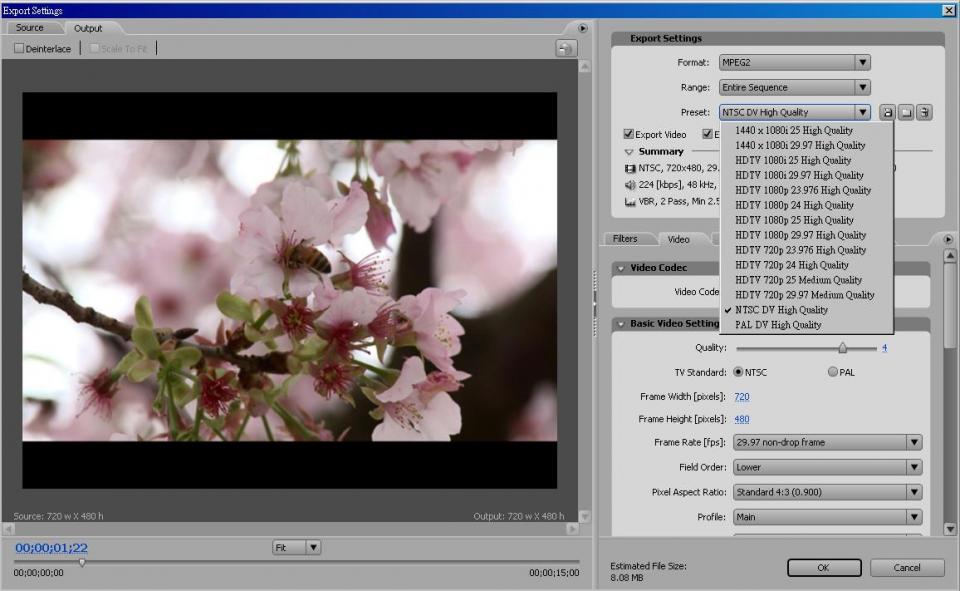
Task: Click the Quality slider handle
Action: pyautogui.click(x=843, y=348)
